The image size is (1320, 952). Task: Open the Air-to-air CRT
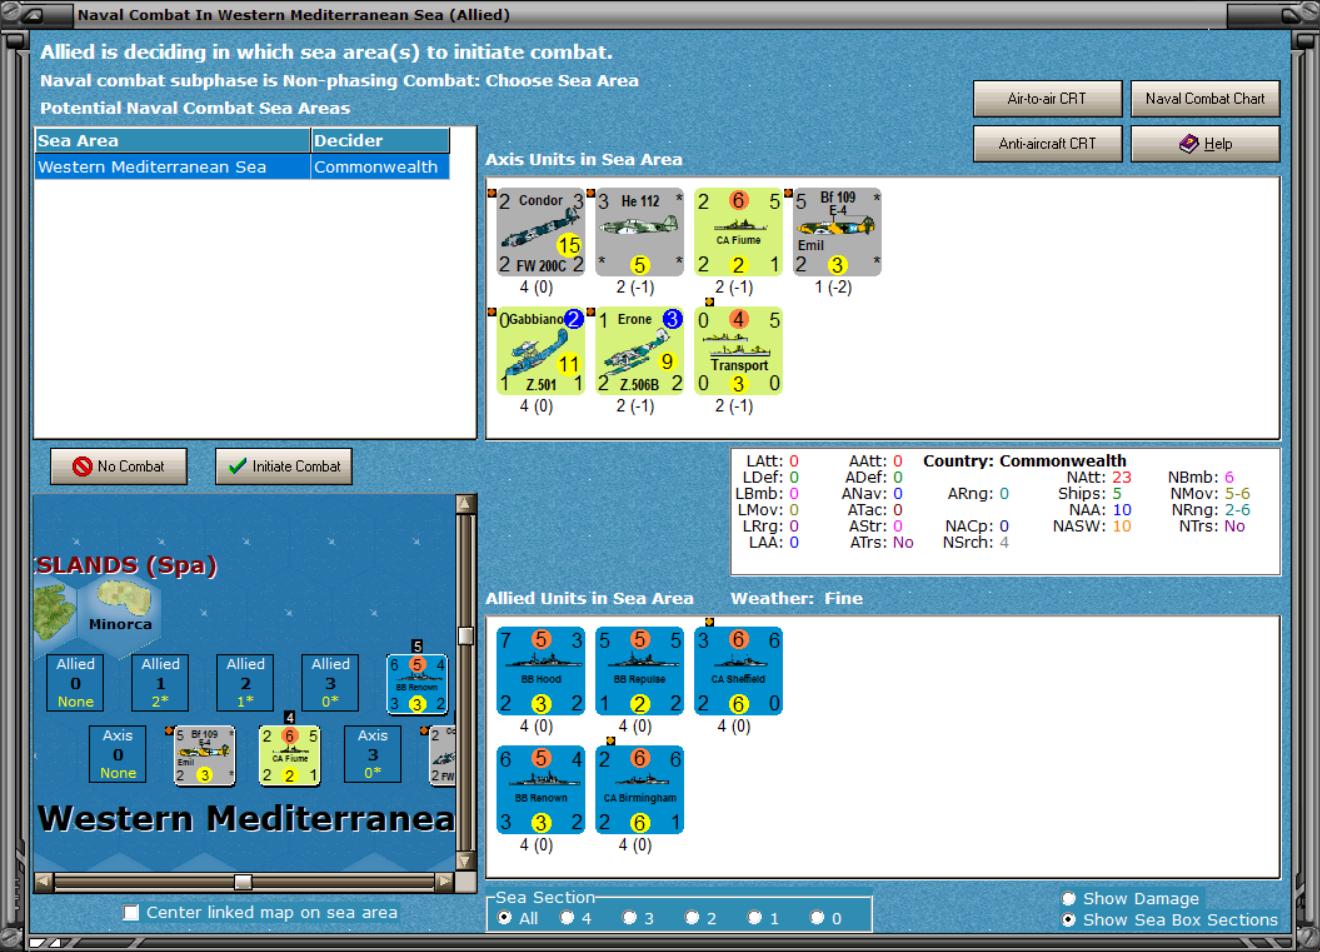[x=1047, y=99]
